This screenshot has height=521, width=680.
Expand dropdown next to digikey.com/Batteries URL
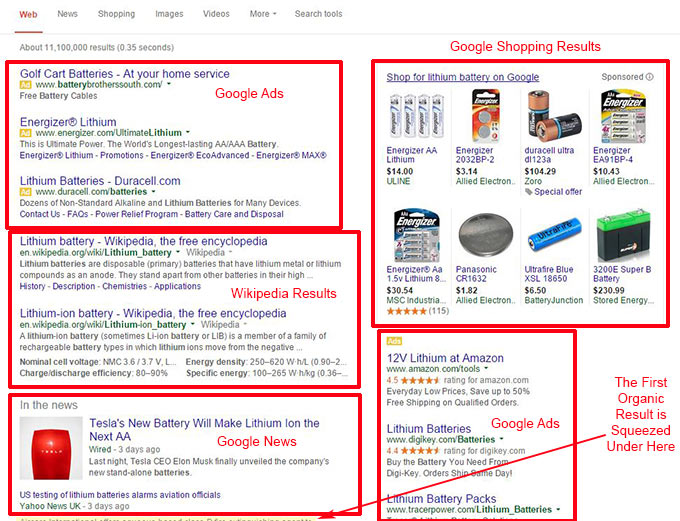[501, 439]
